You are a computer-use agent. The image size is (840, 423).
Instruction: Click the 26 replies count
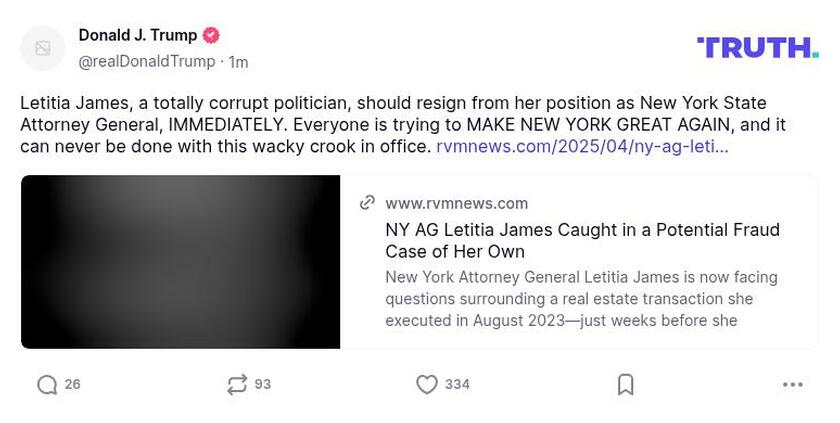(x=73, y=385)
